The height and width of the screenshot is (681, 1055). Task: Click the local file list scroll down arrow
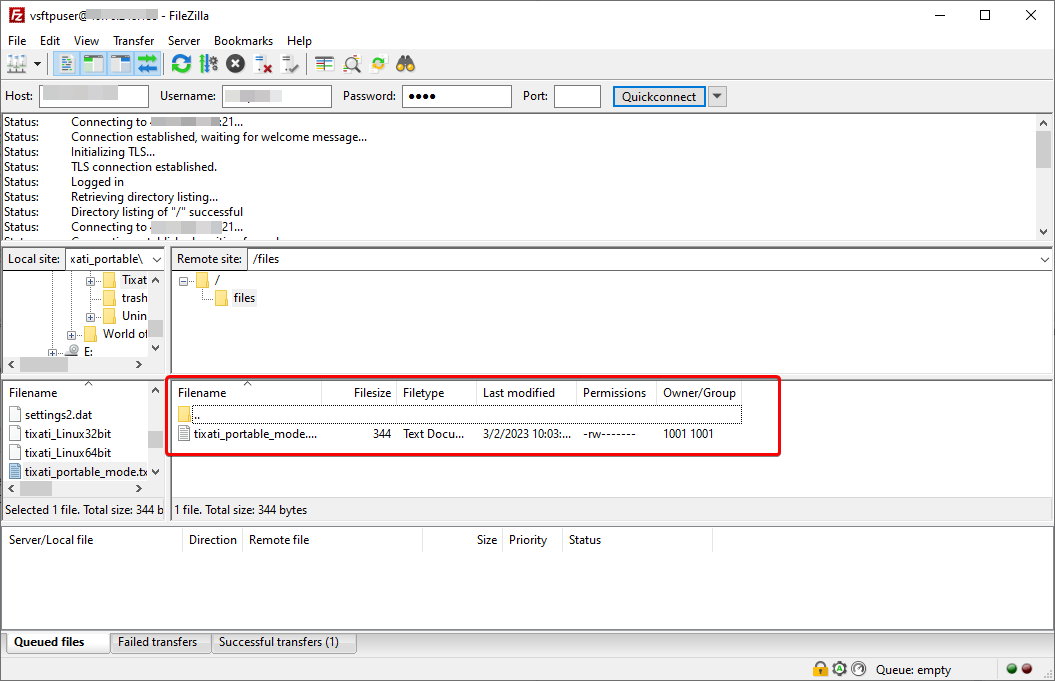[x=155, y=472]
